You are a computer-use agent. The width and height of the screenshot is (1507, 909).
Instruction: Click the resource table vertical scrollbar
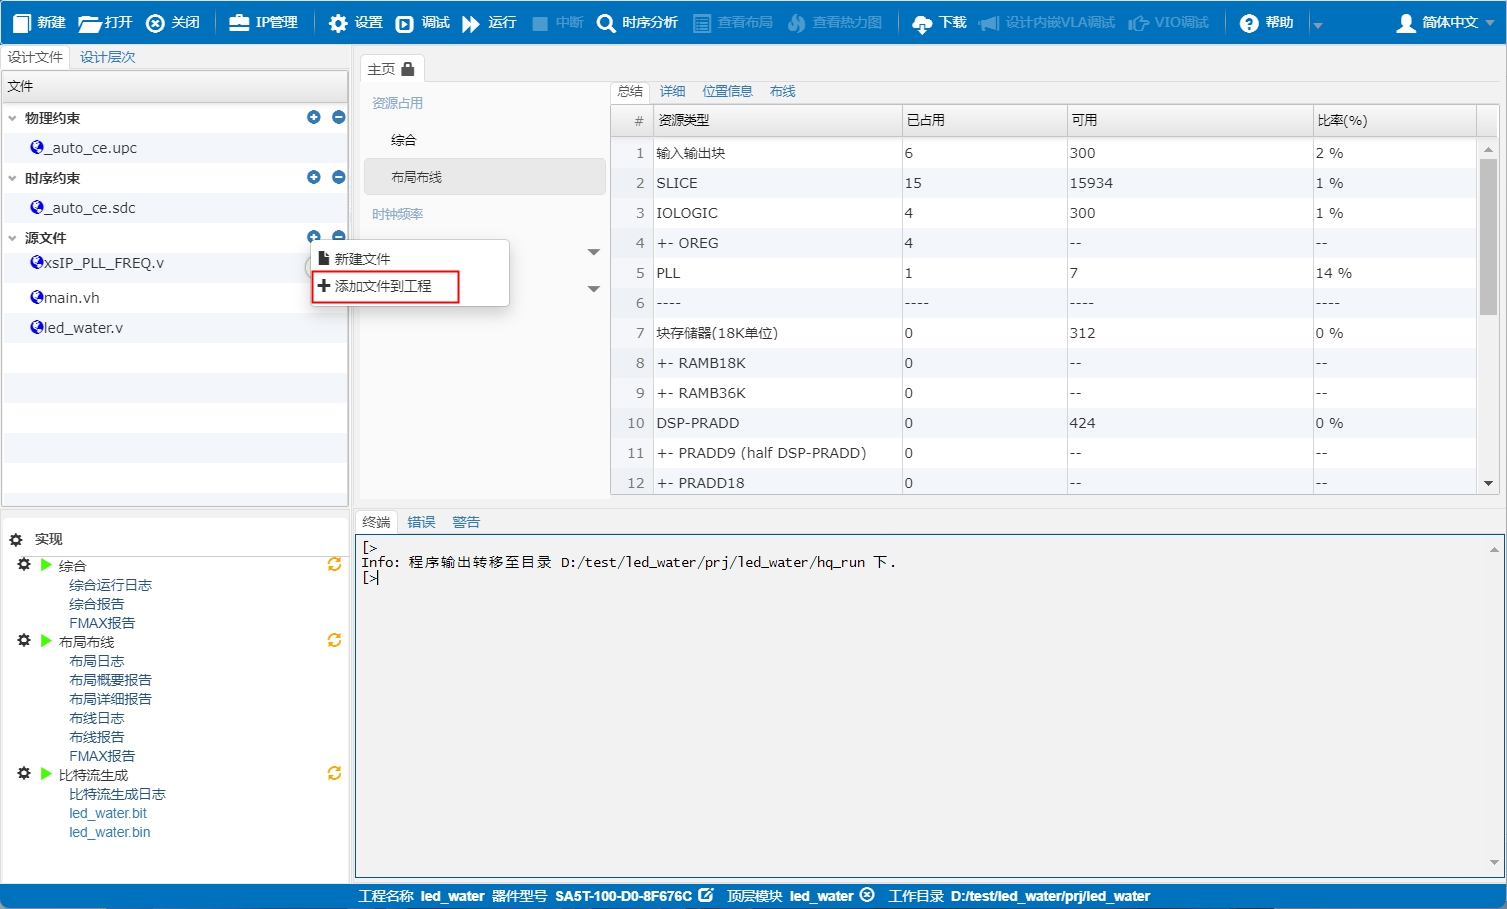click(1488, 240)
